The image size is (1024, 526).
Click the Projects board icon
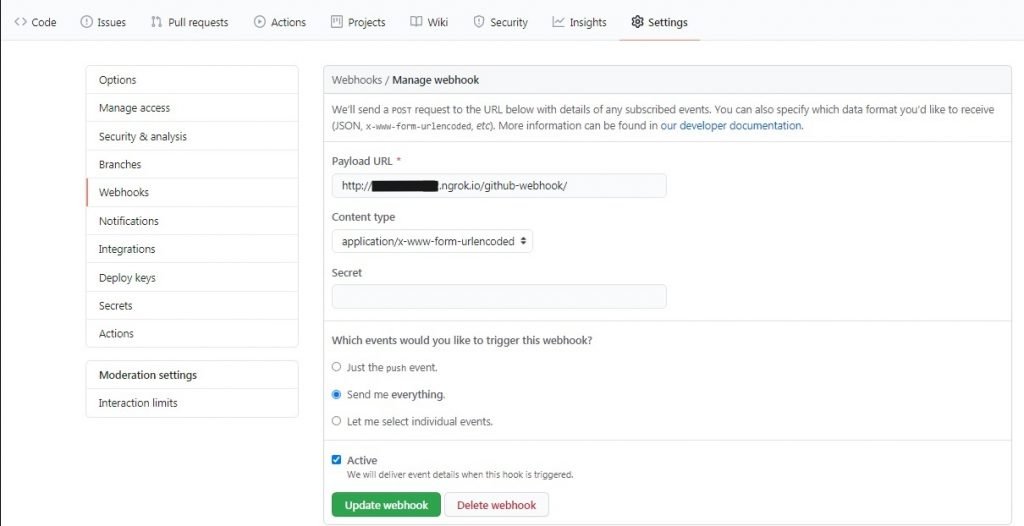pyautogui.click(x=337, y=22)
